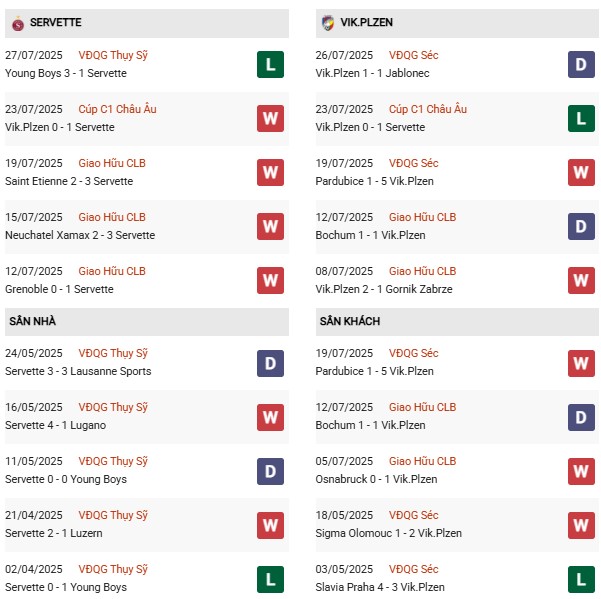Open the SÂN KHÁCH away matches section
The image size is (601, 599).
(x=350, y=321)
